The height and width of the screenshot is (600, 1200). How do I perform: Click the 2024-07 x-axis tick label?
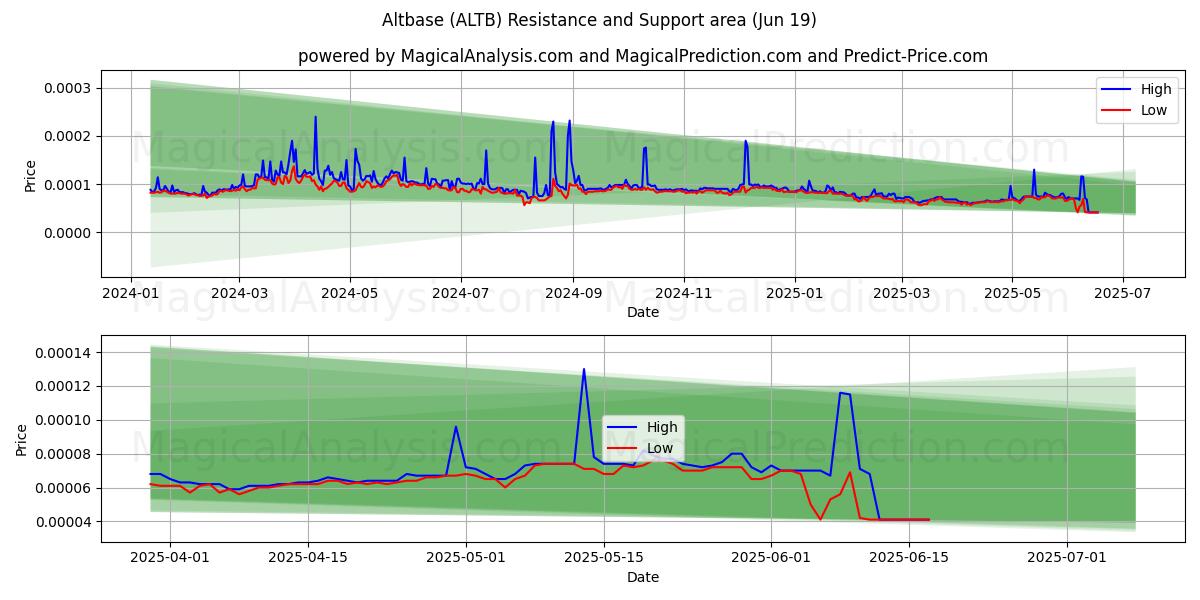[461, 293]
